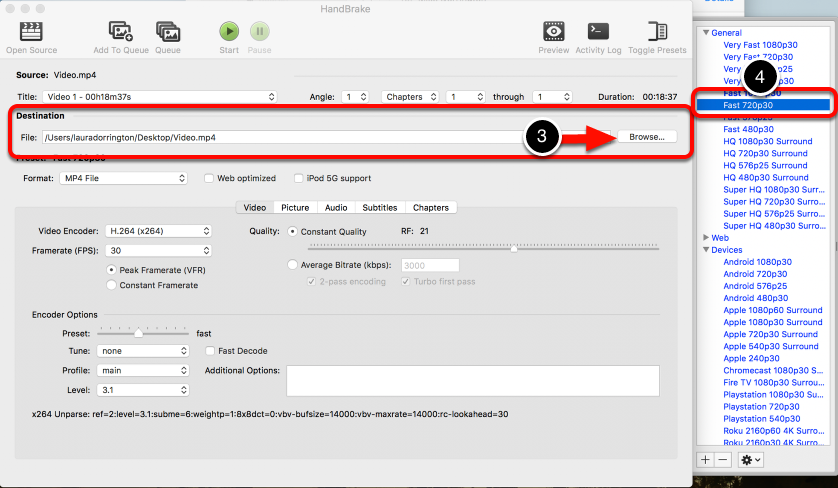Select the Constant Quality radio button

(x=292, y=231)
